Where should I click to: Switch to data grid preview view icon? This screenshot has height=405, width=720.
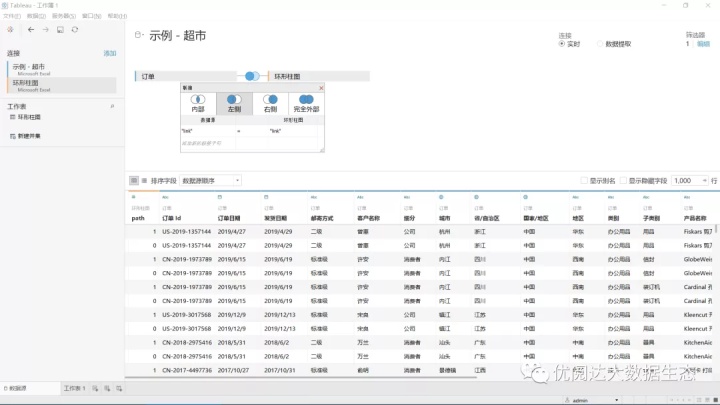point(134,180)
